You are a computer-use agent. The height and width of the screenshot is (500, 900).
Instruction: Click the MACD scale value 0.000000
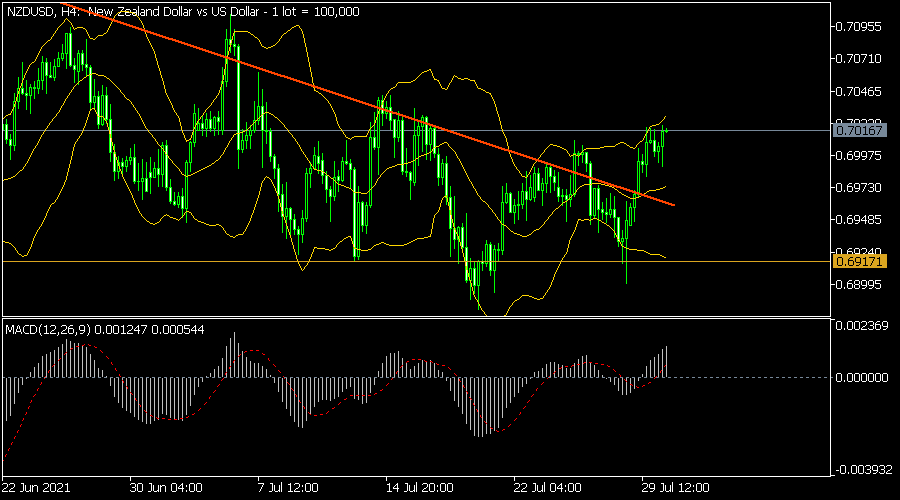pos(862,377)
